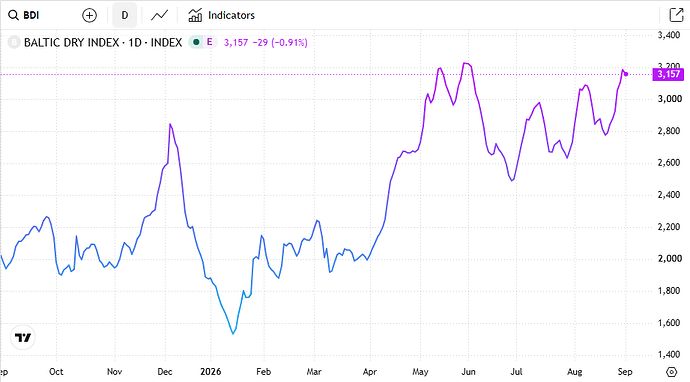Click the BALTIC DRY INDEX title legend

pos(103,43)
